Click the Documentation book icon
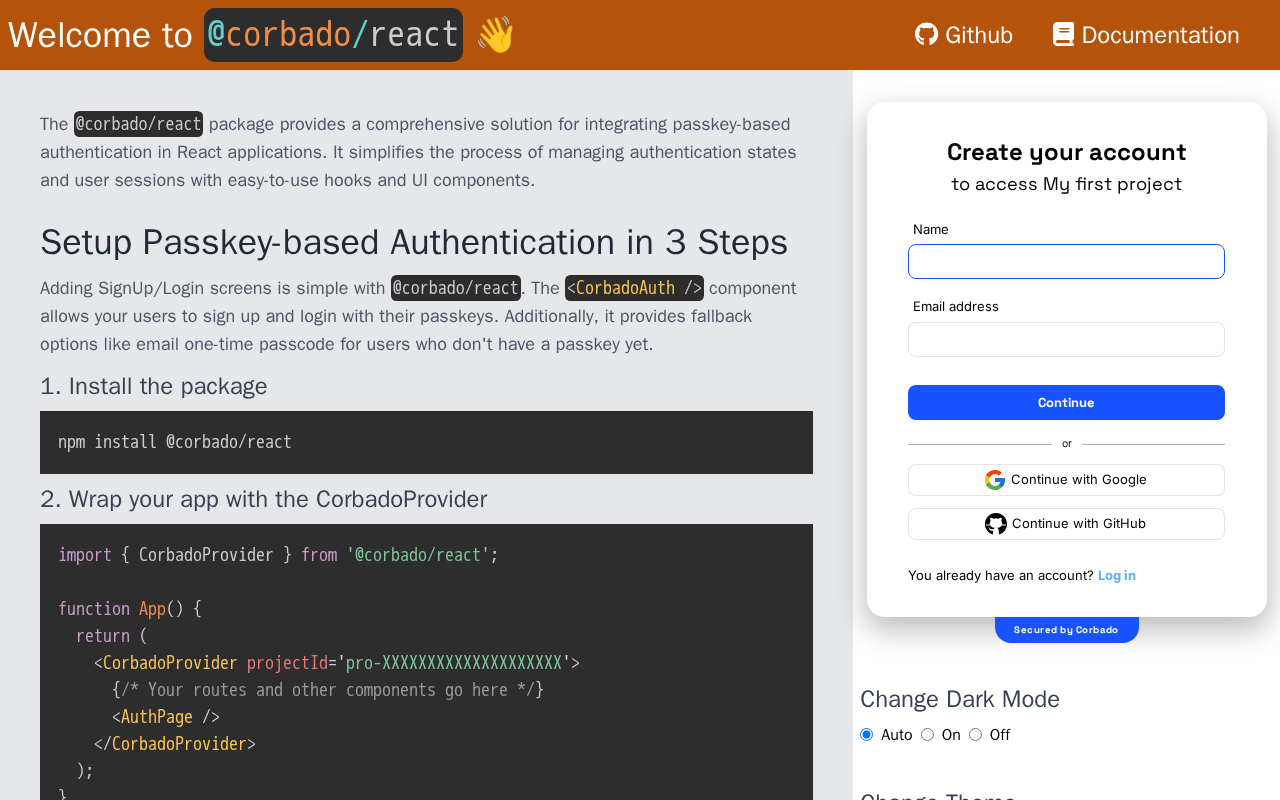The width and height of the screenshot is (1280, 800). coord(1063,35)
